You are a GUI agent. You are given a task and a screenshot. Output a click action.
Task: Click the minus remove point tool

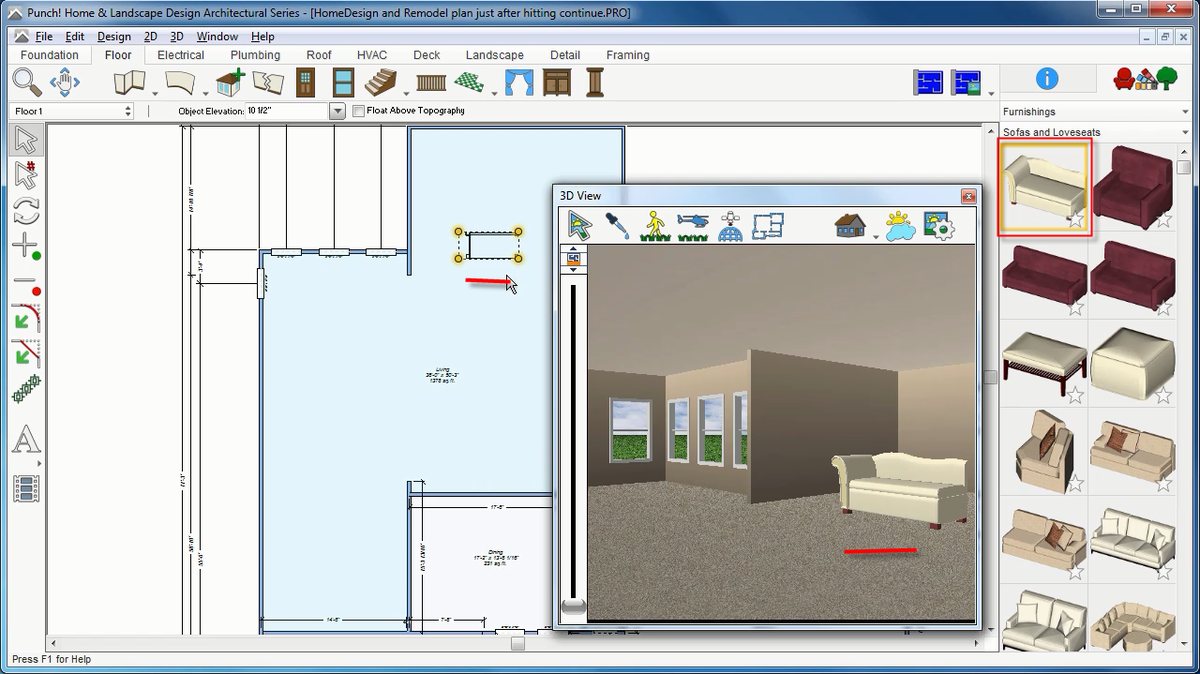(x=26, y=284)
